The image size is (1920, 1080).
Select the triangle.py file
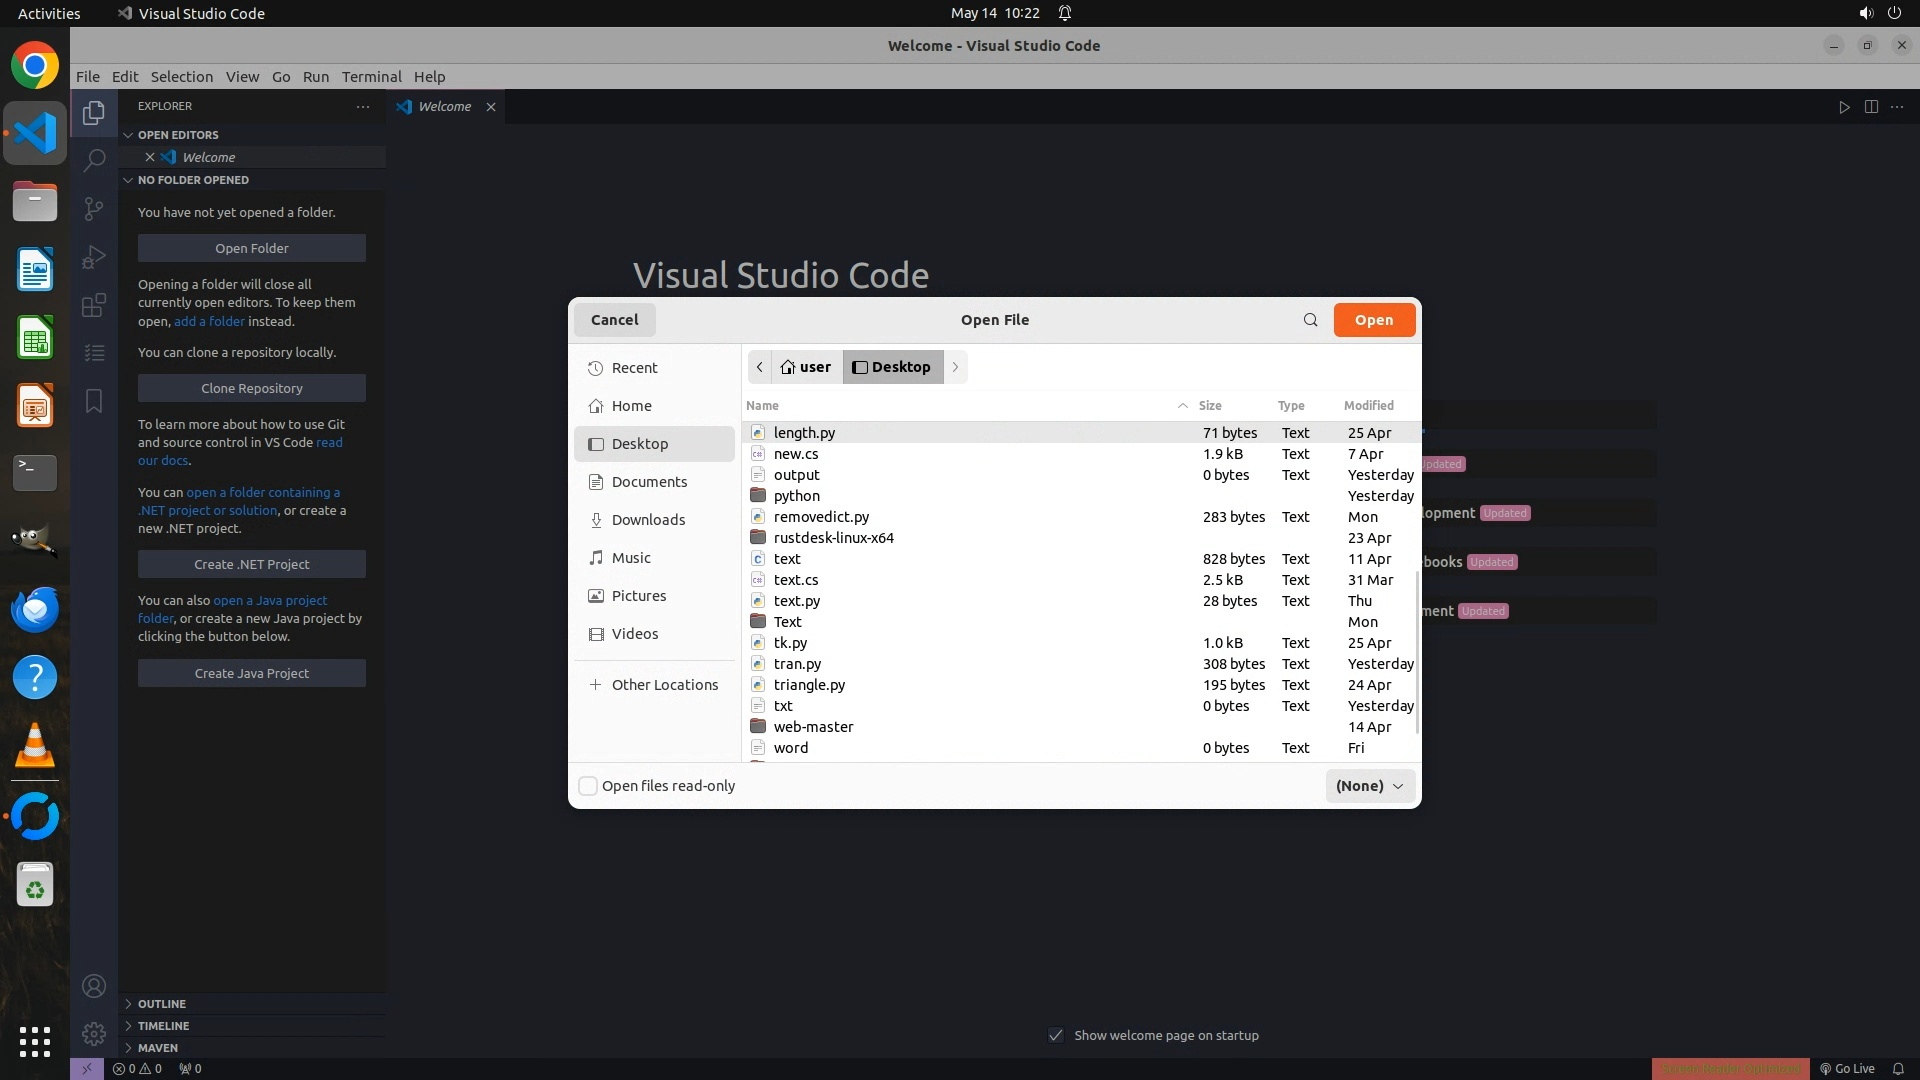809,685
